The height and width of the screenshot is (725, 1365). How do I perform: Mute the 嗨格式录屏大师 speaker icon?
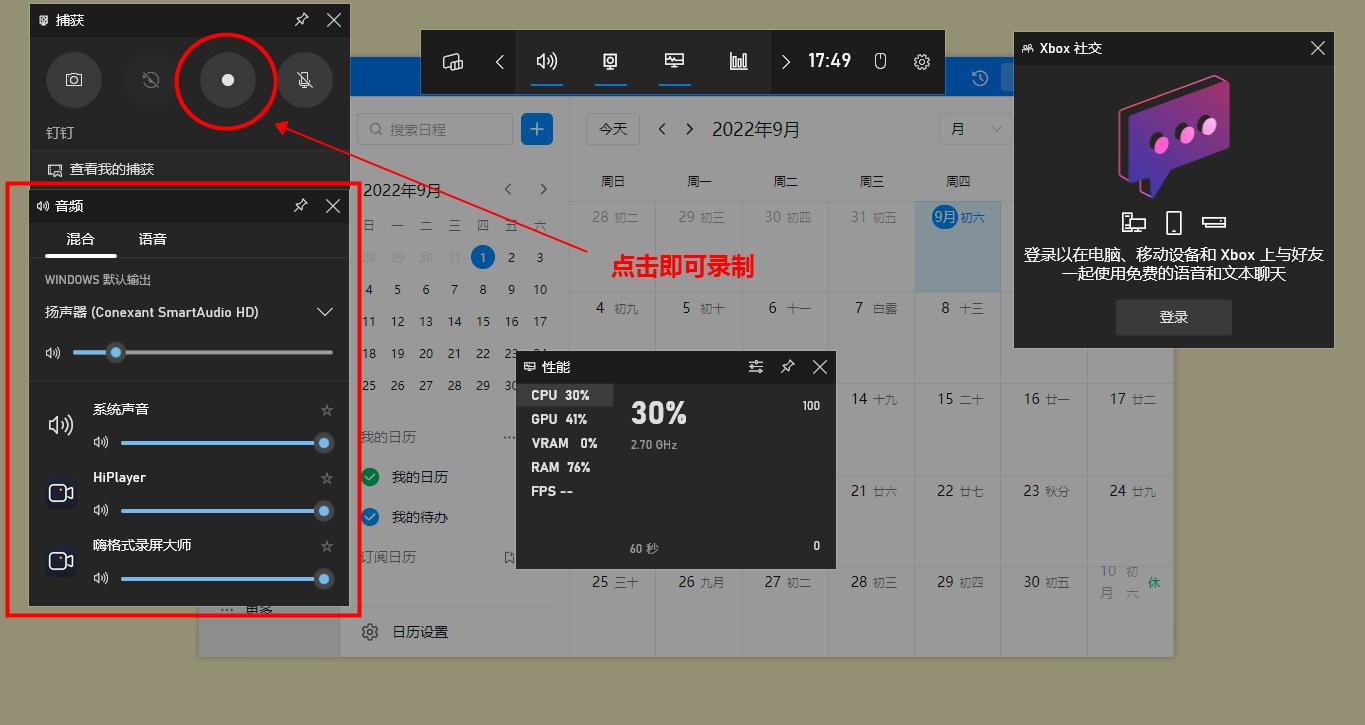click(x=100, y=578)
